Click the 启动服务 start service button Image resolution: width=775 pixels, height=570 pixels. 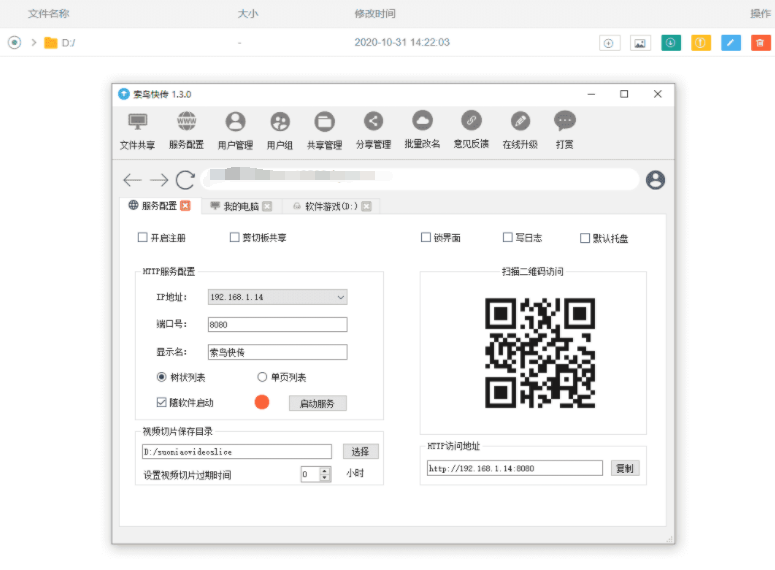coord(317,403)
